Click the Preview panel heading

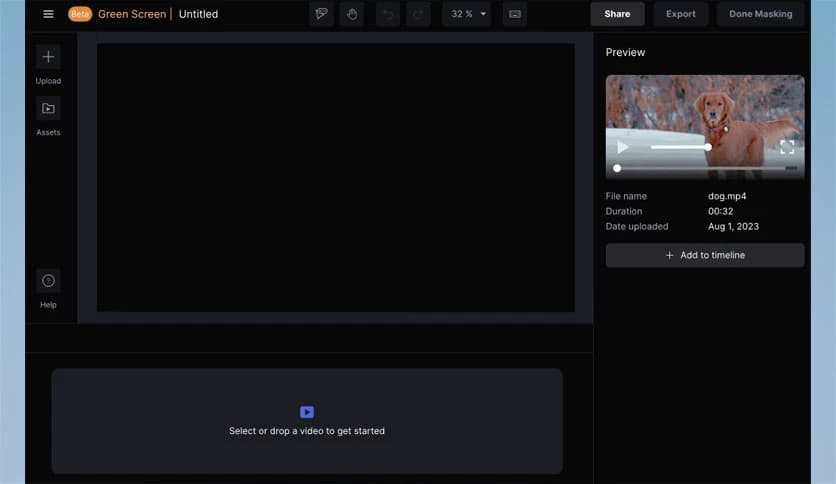click(625, 52)
